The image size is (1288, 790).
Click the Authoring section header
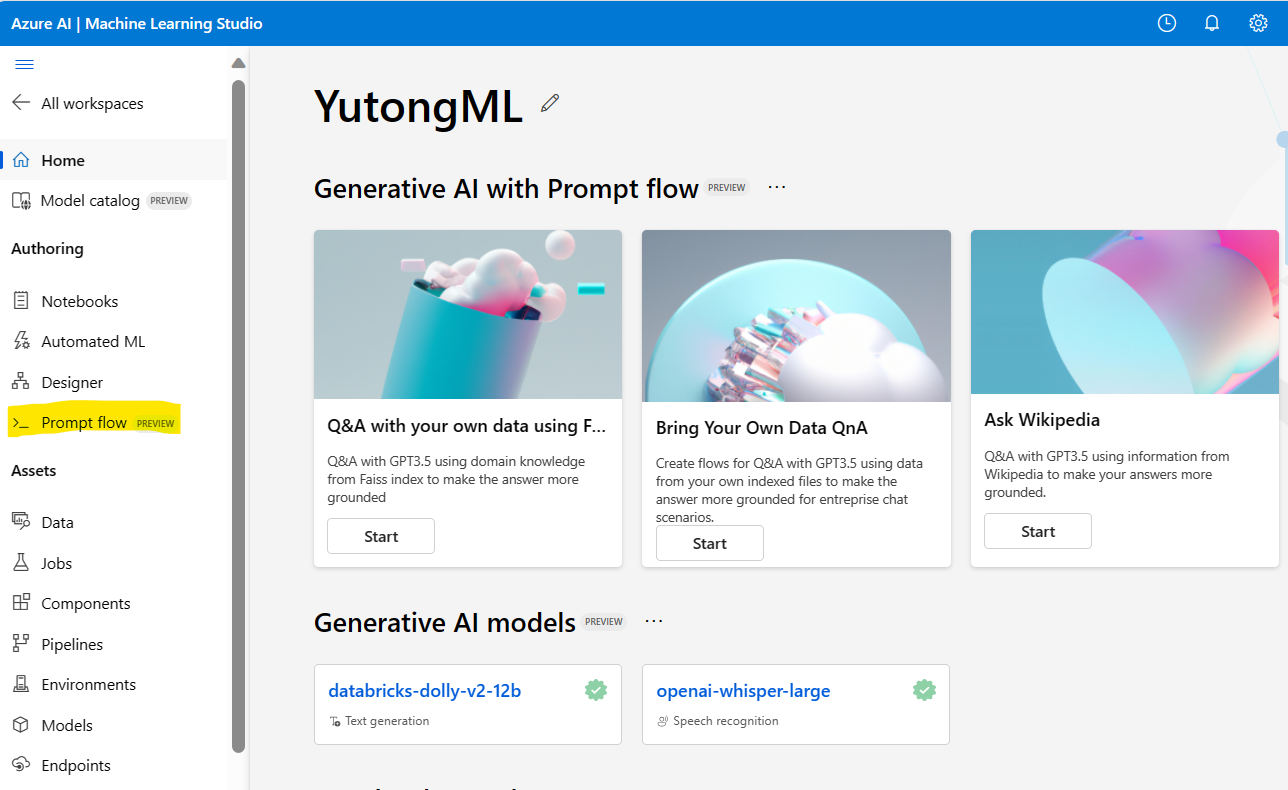tap(47, 248)
